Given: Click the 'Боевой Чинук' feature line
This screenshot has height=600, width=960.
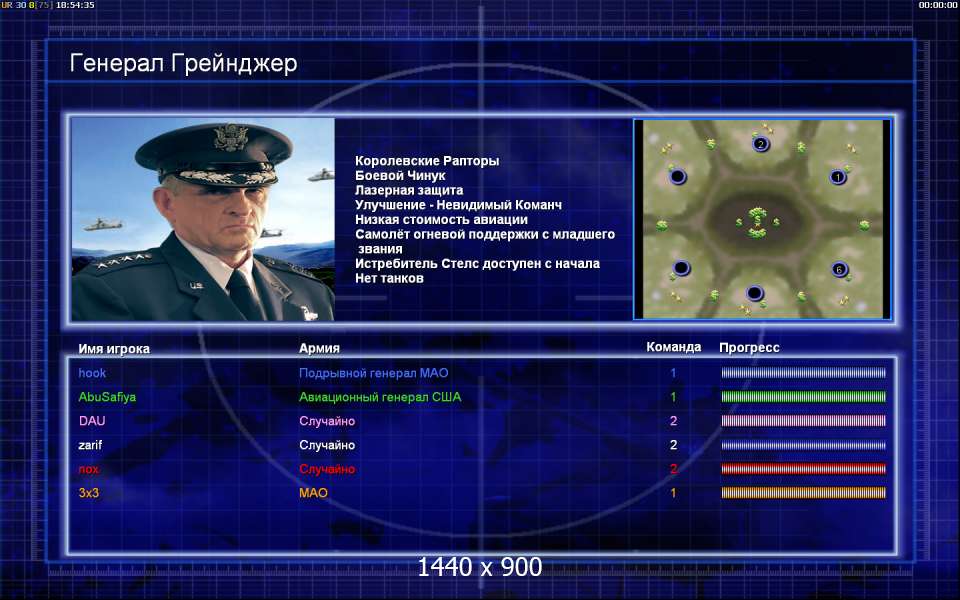Looking at the screenshot, I should tap(400, 176).
